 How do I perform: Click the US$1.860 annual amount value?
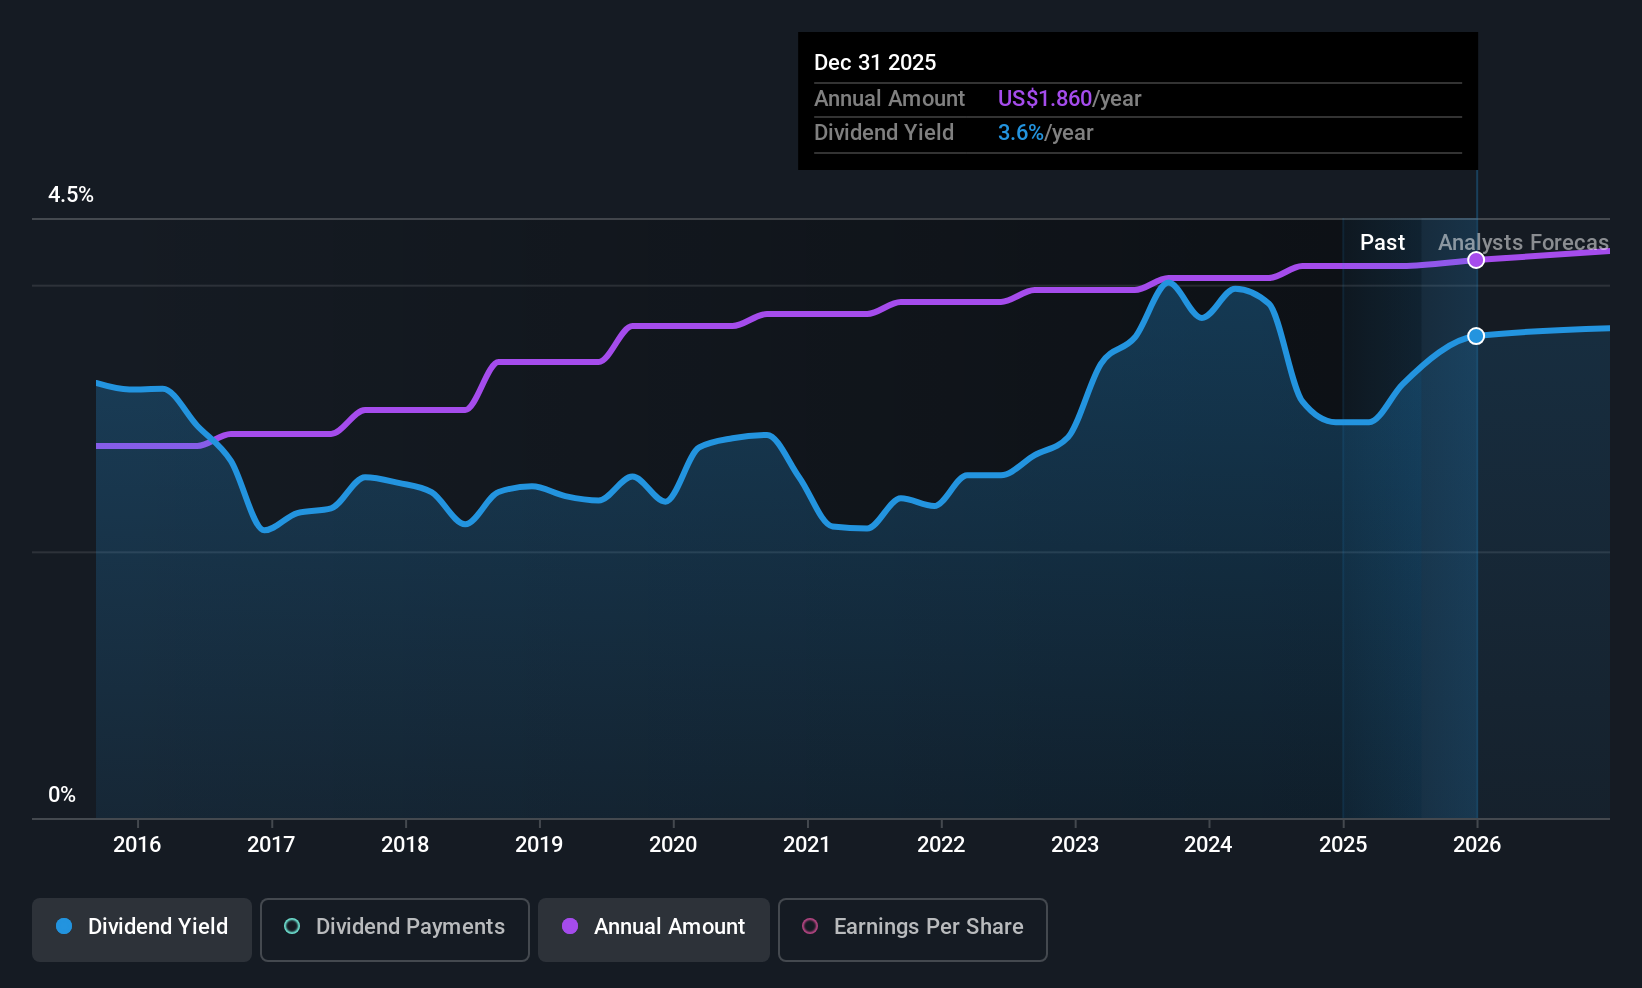pos(1045,99)
